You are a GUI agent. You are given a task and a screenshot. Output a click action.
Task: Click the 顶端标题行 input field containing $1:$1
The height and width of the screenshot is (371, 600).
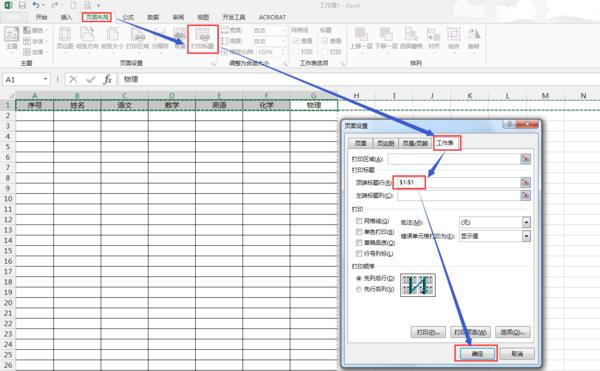(457, 182)
